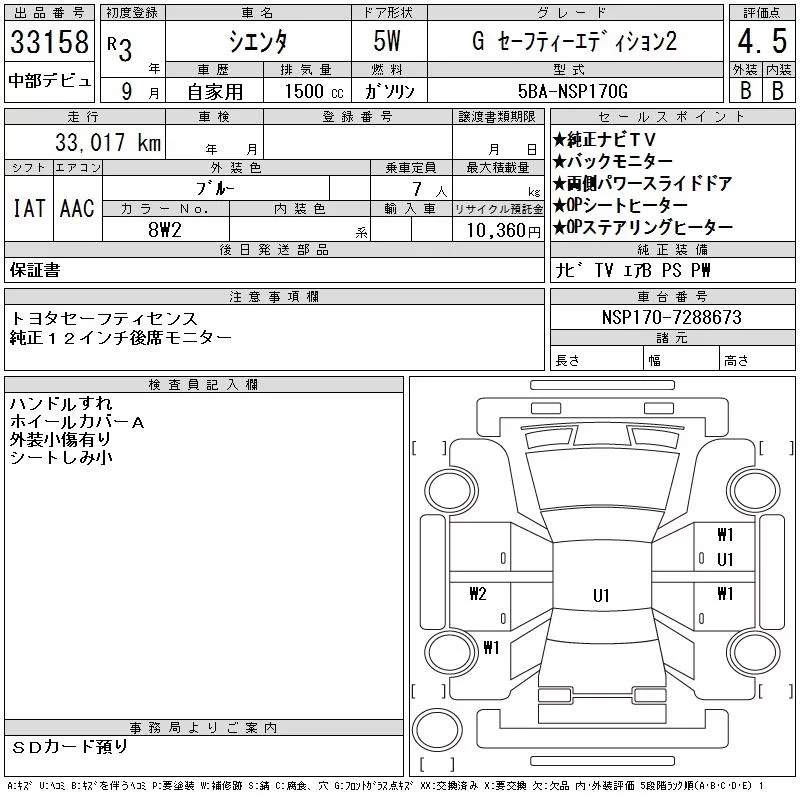Image resolution: width=800 pixels, height=800 pixels.
Task: Select the sales point ★両側パワースライドドア
Action: 643,183
